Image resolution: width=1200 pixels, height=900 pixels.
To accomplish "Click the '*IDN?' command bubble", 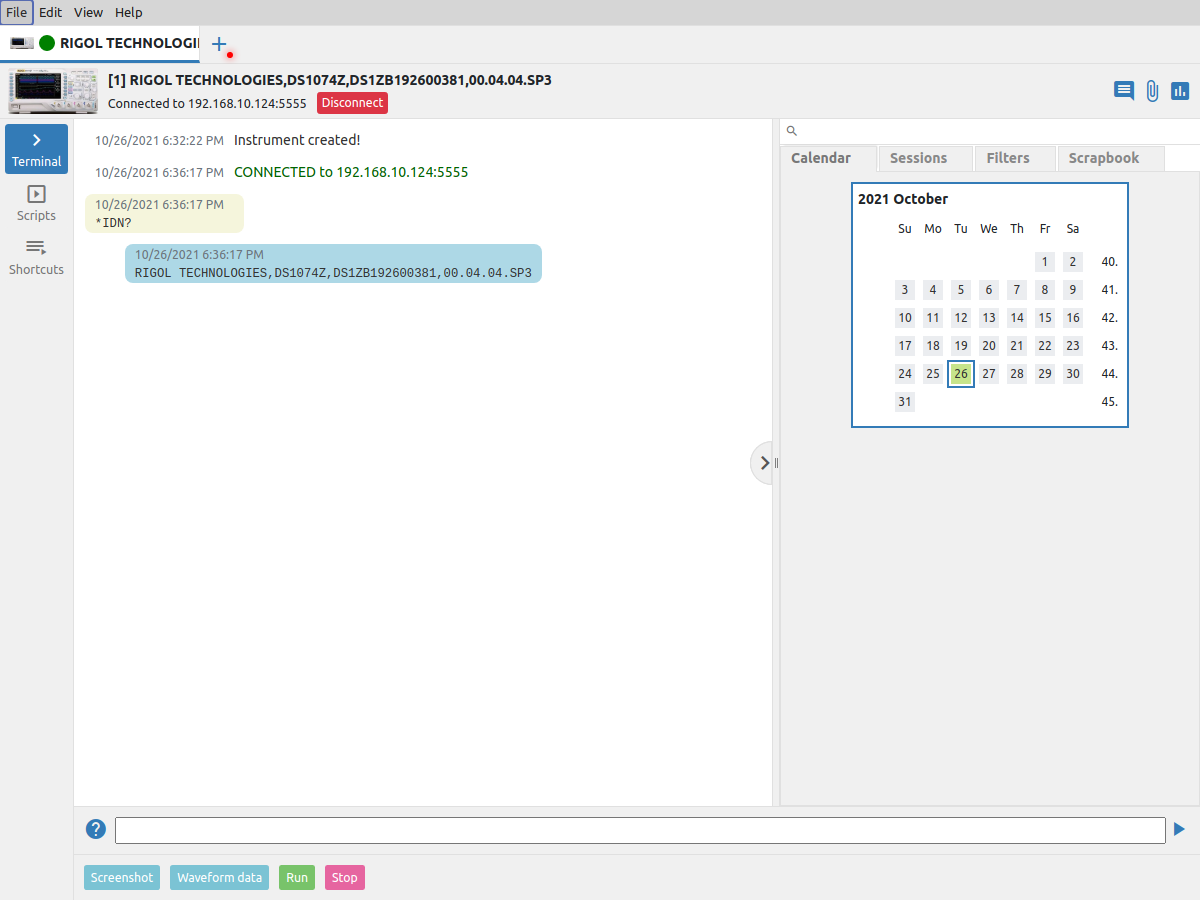I will (164, 213).
